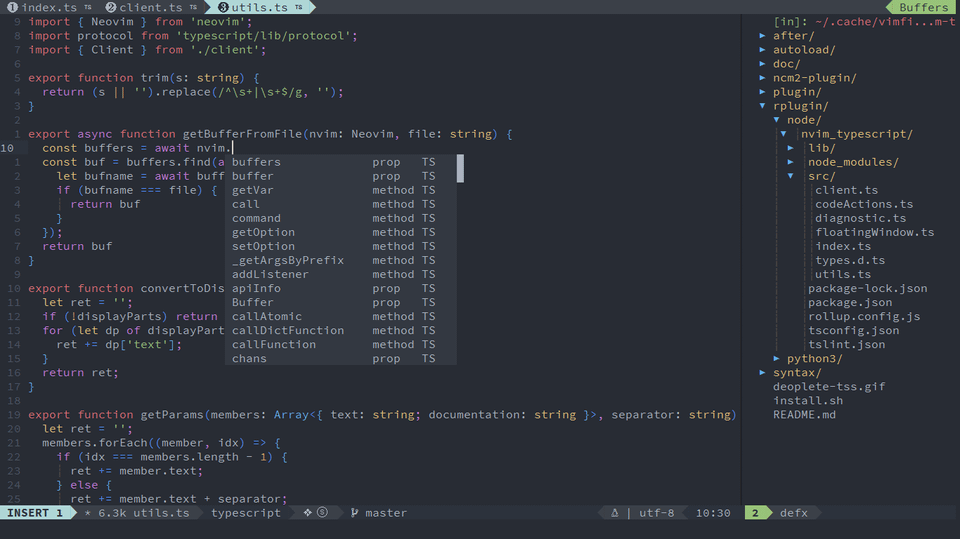Click the circled S icon in statusline
Viewport: 960px width, 539px height.
click(x=322, y=513)
